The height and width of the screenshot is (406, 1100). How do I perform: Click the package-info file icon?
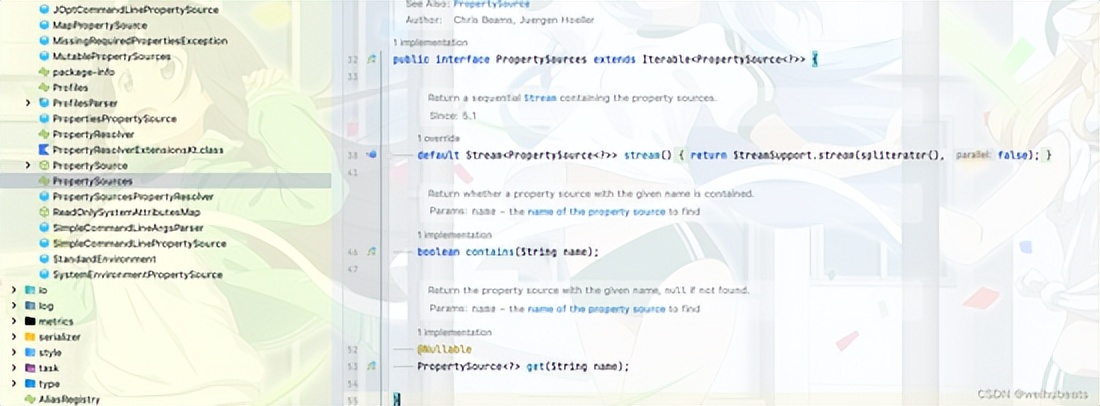[44, 72]
